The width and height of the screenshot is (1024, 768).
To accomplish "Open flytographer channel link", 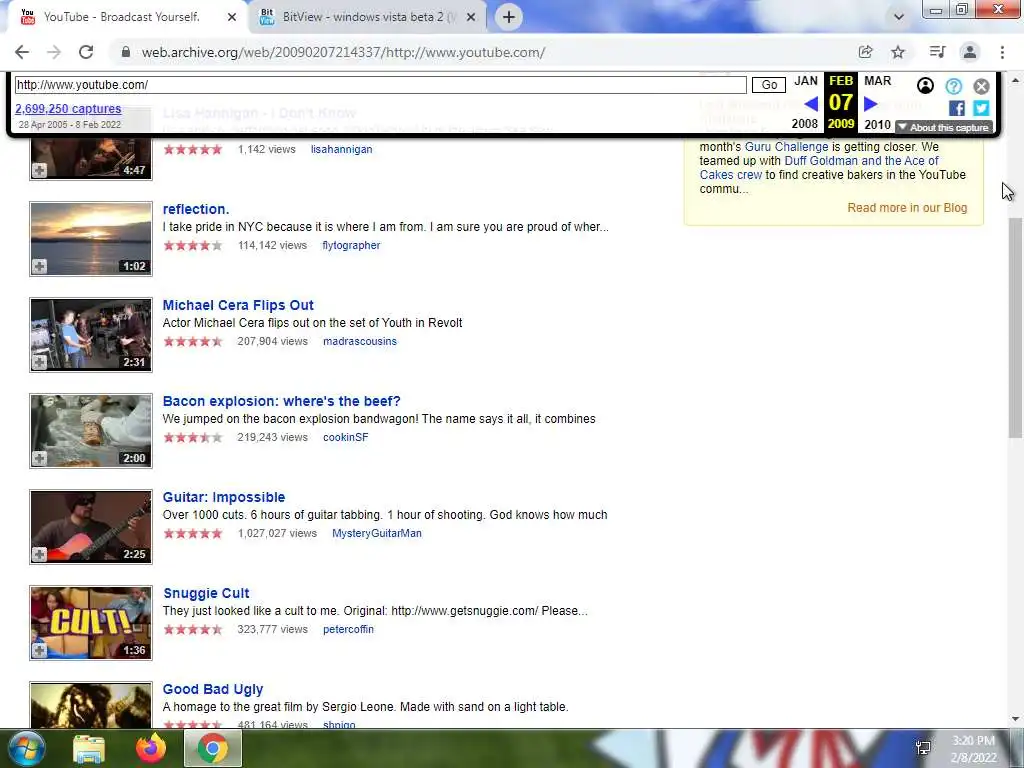I will click(351, 246).
